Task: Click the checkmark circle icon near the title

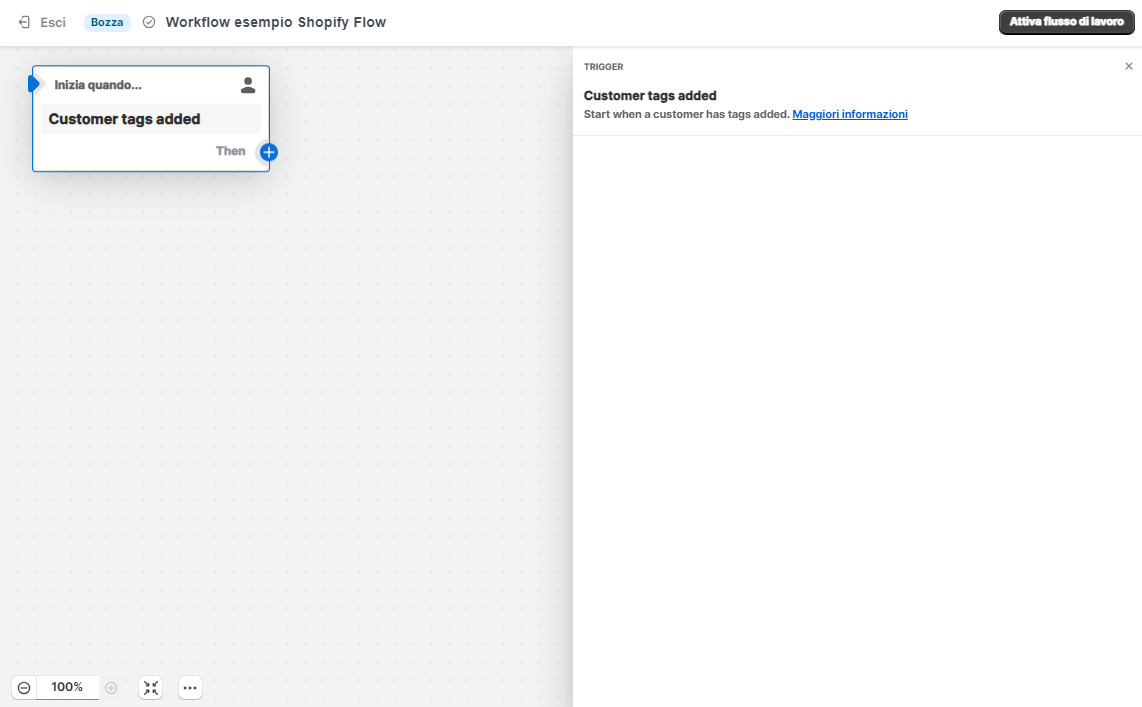Action: point(148,21)
